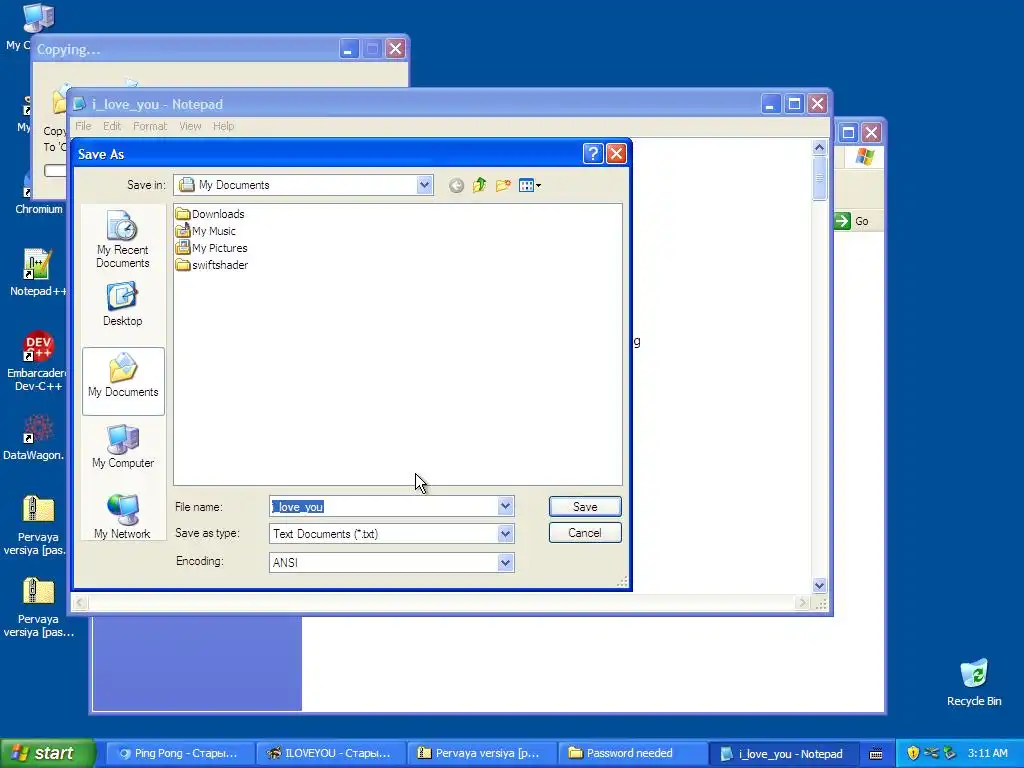The height and width of the screenshot is (768, 1024).
Task: Click the clock showing 3:11 AM
Action: pyautogui.click(x=987, y=754)
